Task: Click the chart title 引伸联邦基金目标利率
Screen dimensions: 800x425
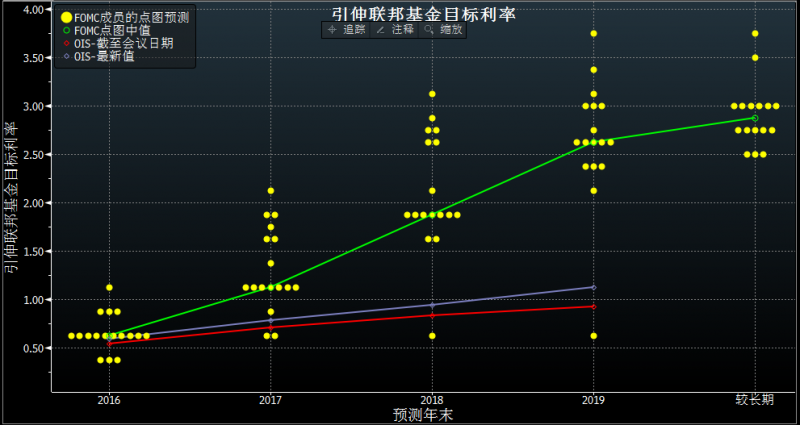Action: (423, 14)
